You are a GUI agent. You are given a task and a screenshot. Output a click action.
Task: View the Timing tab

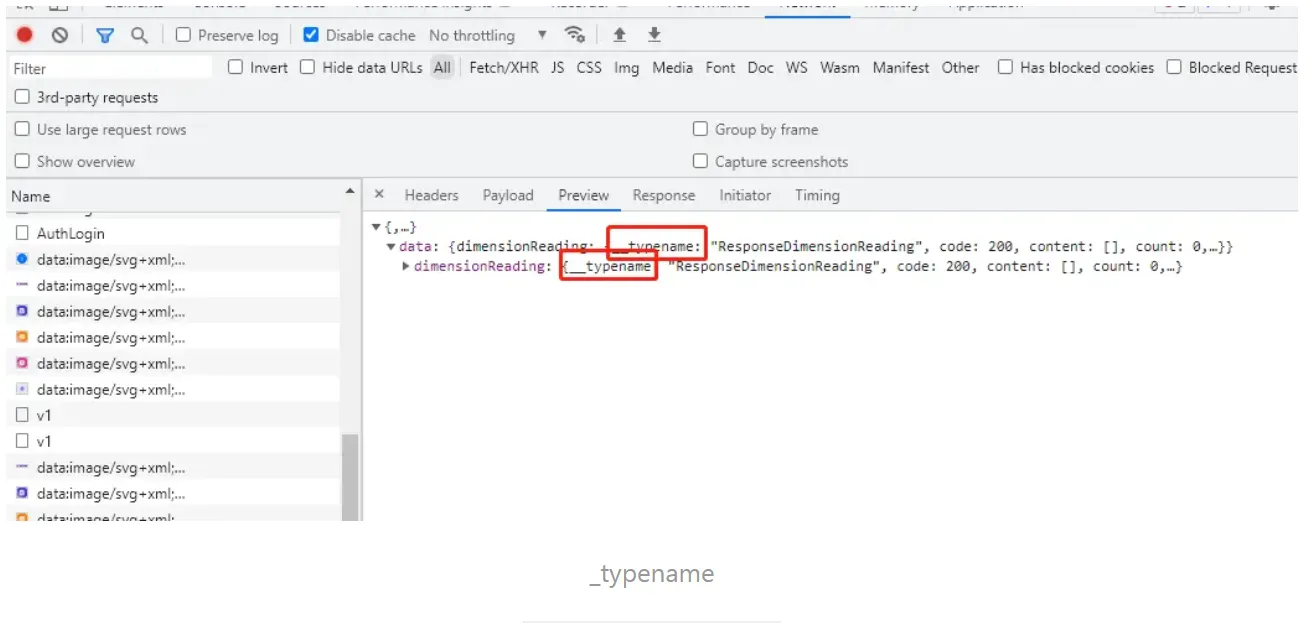click(x=817, y=195)
